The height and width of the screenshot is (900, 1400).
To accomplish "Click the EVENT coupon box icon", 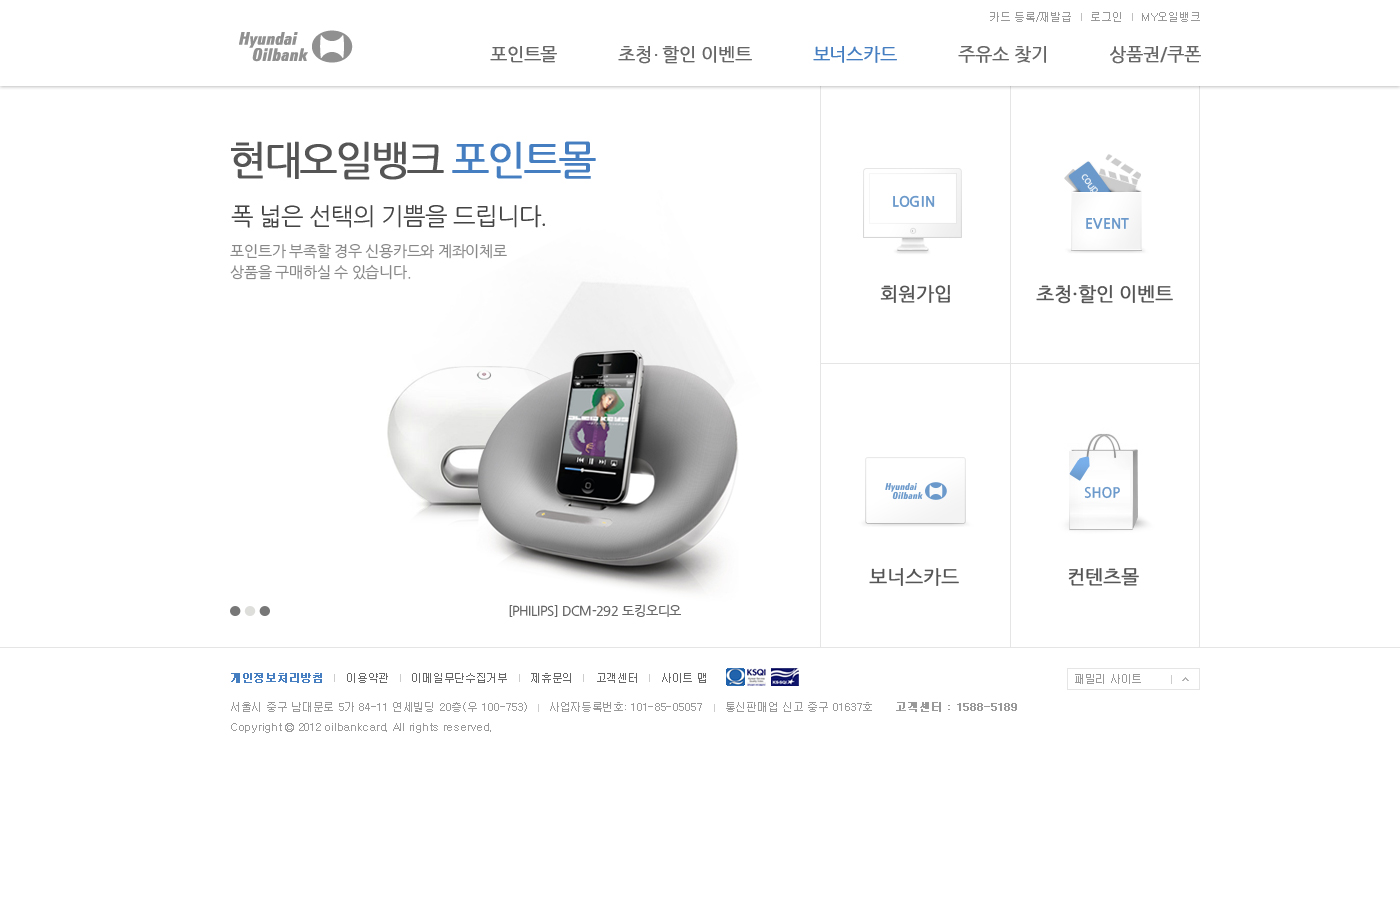I will (x=1105, y=204).
